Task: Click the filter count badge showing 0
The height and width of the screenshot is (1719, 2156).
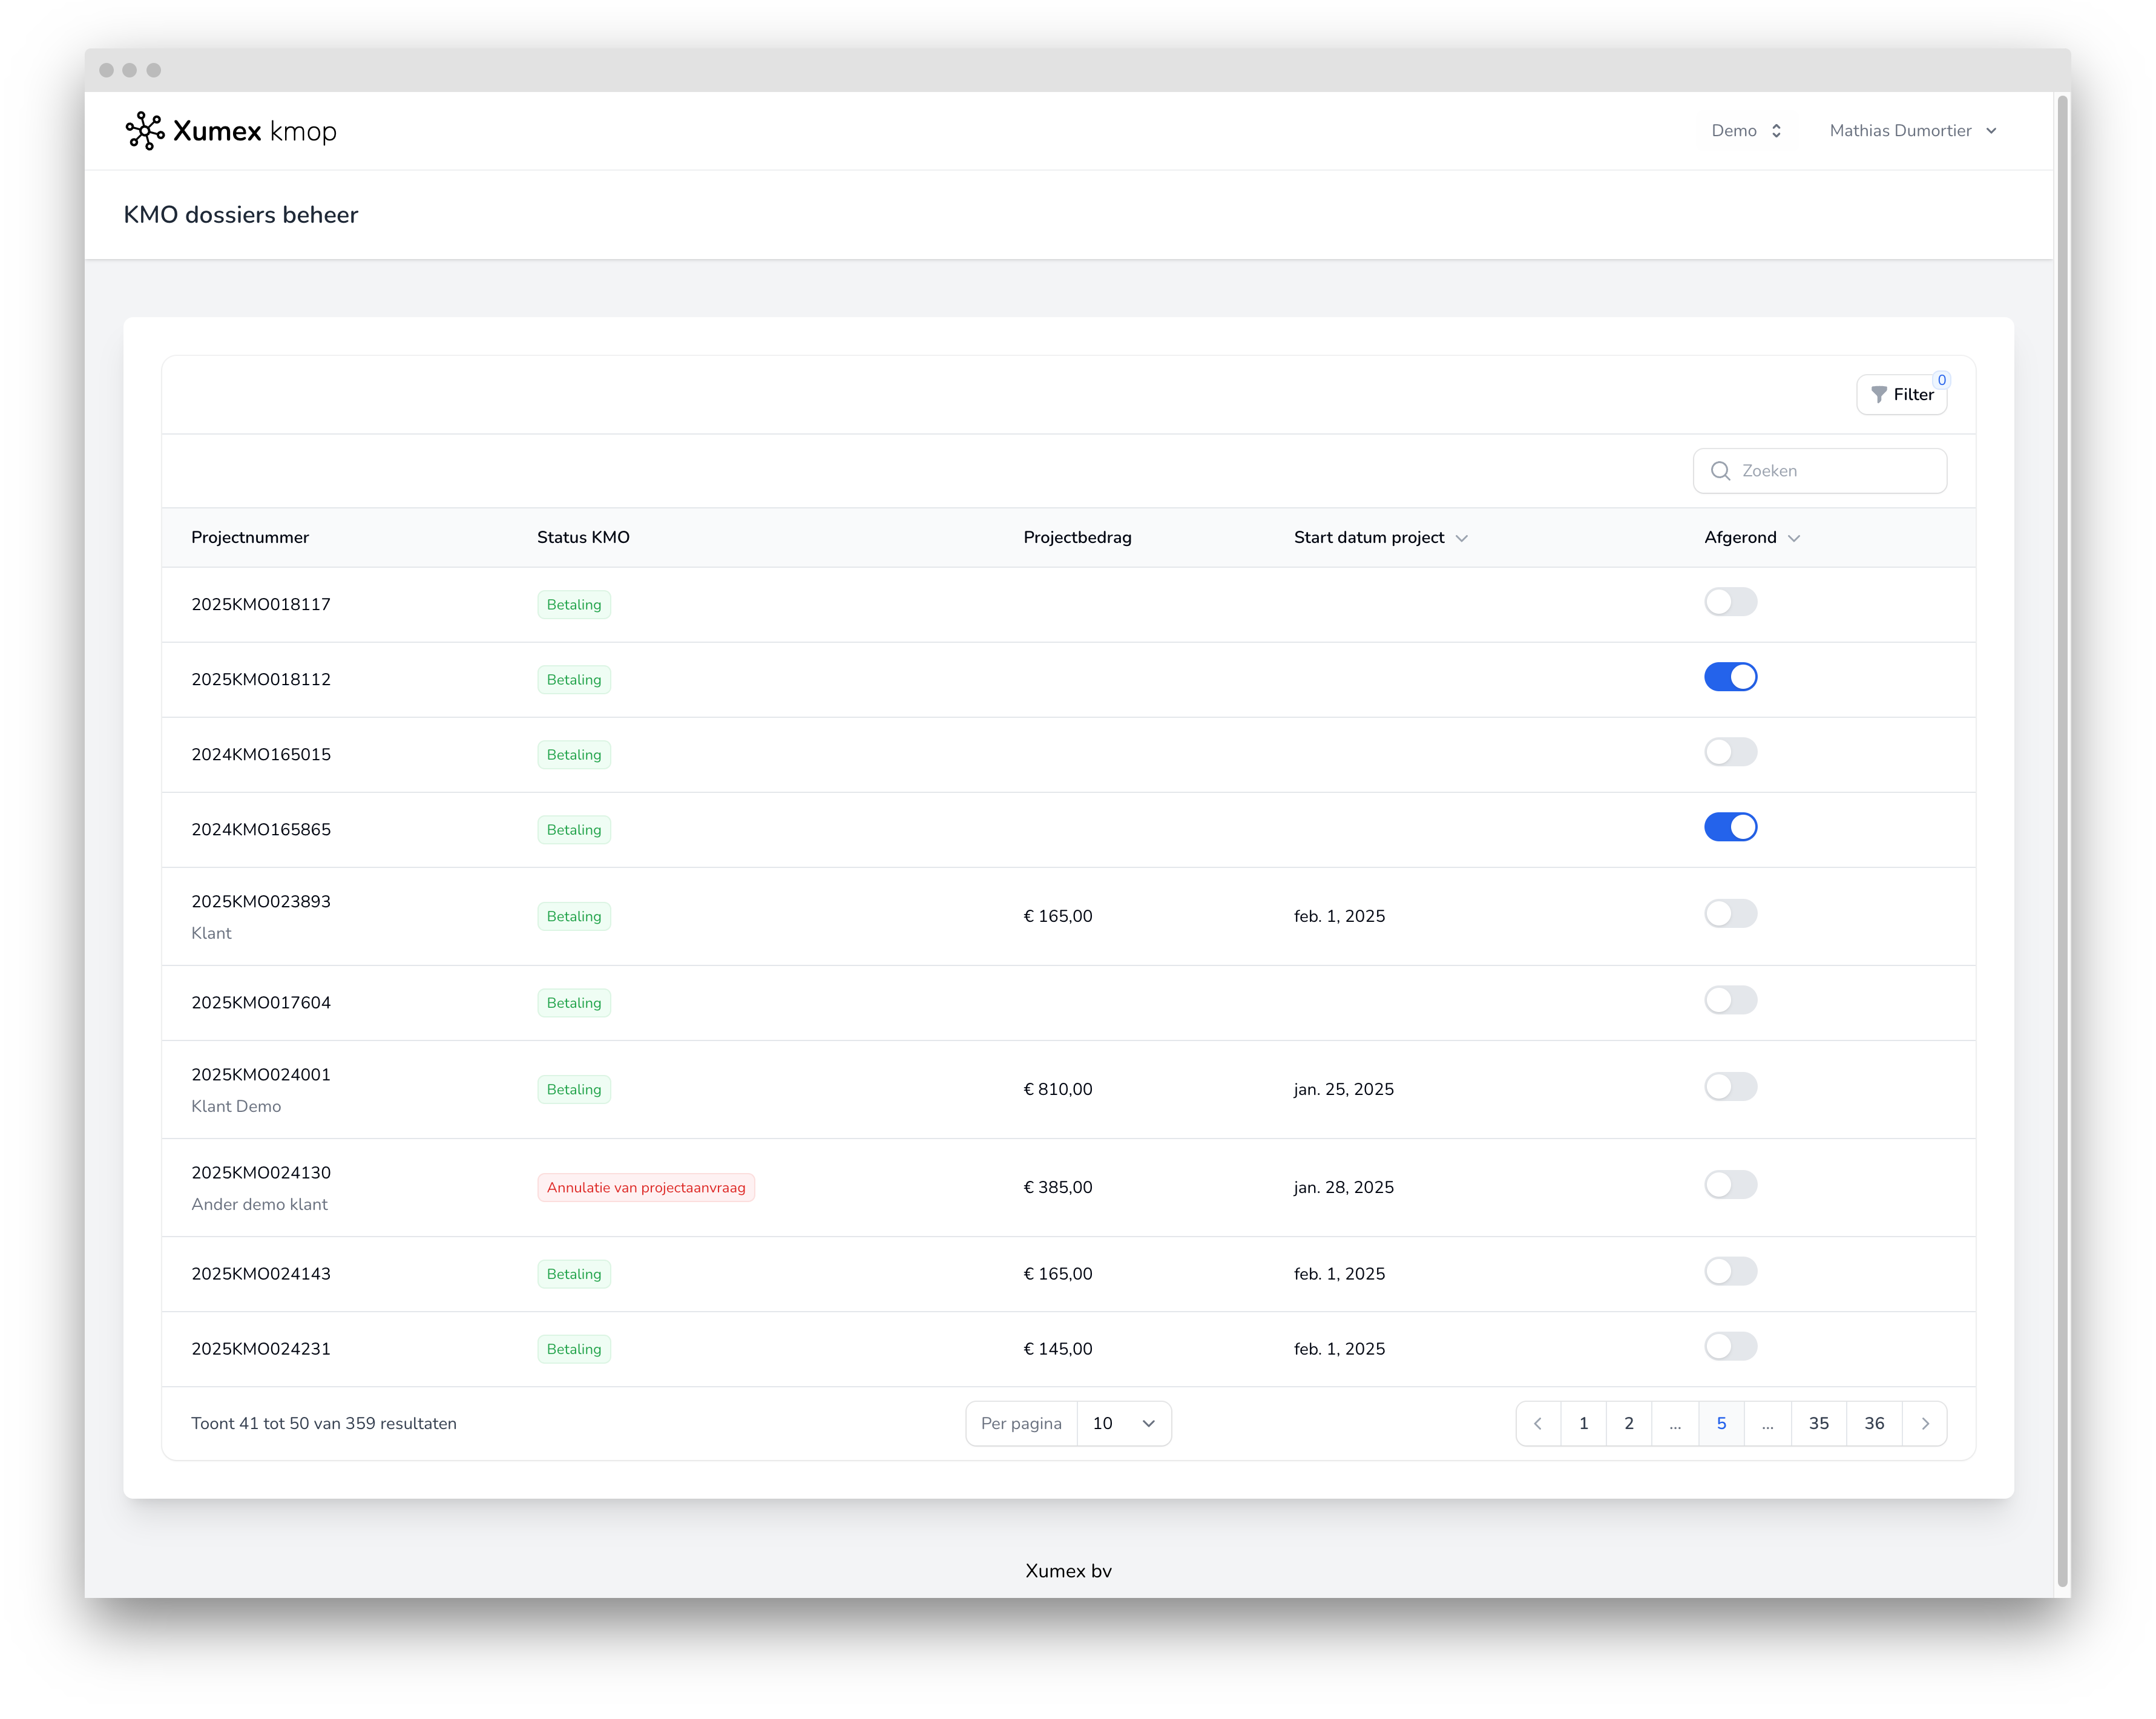Action: 1941,380
